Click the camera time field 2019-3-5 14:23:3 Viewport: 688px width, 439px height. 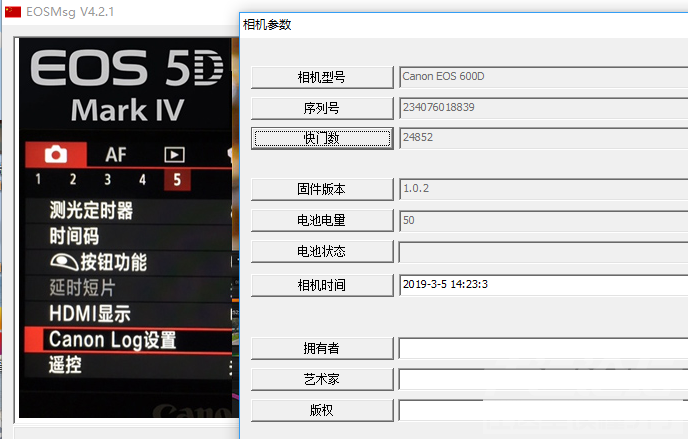point(544,285)
